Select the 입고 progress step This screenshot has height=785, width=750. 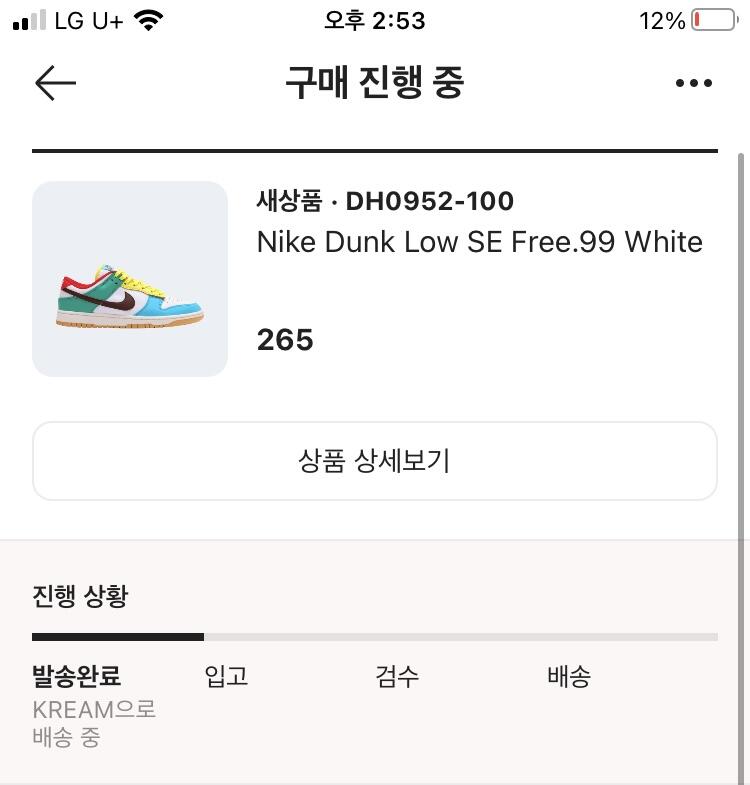coord(226,676)
